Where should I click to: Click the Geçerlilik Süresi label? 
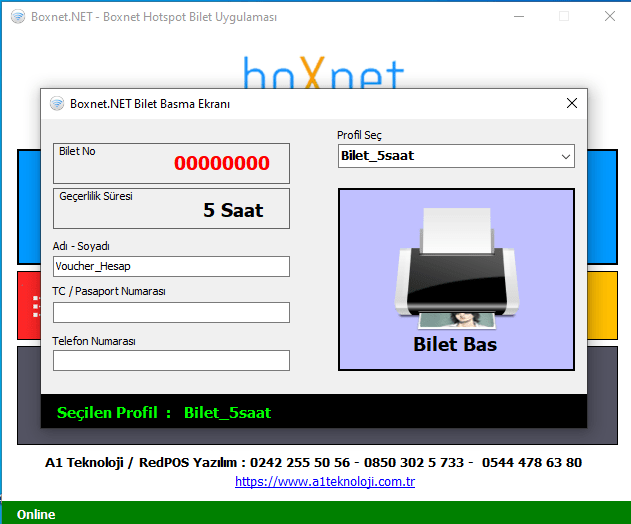[96, 196]
